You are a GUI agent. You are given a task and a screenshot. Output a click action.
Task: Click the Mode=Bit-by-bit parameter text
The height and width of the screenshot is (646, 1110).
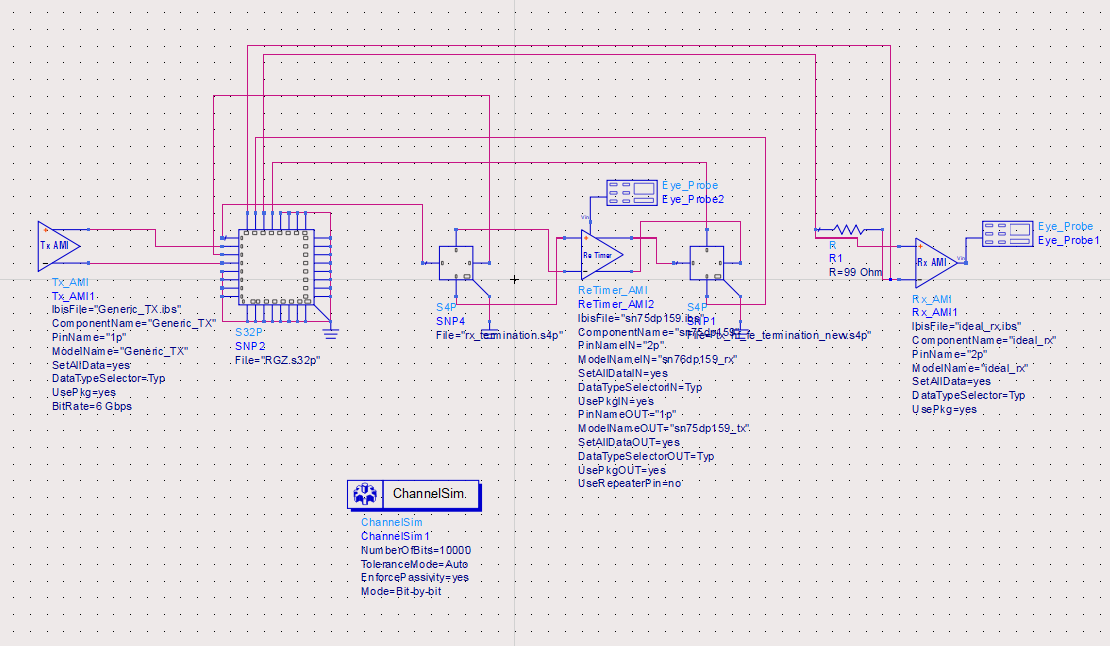(x=400, y=589)
